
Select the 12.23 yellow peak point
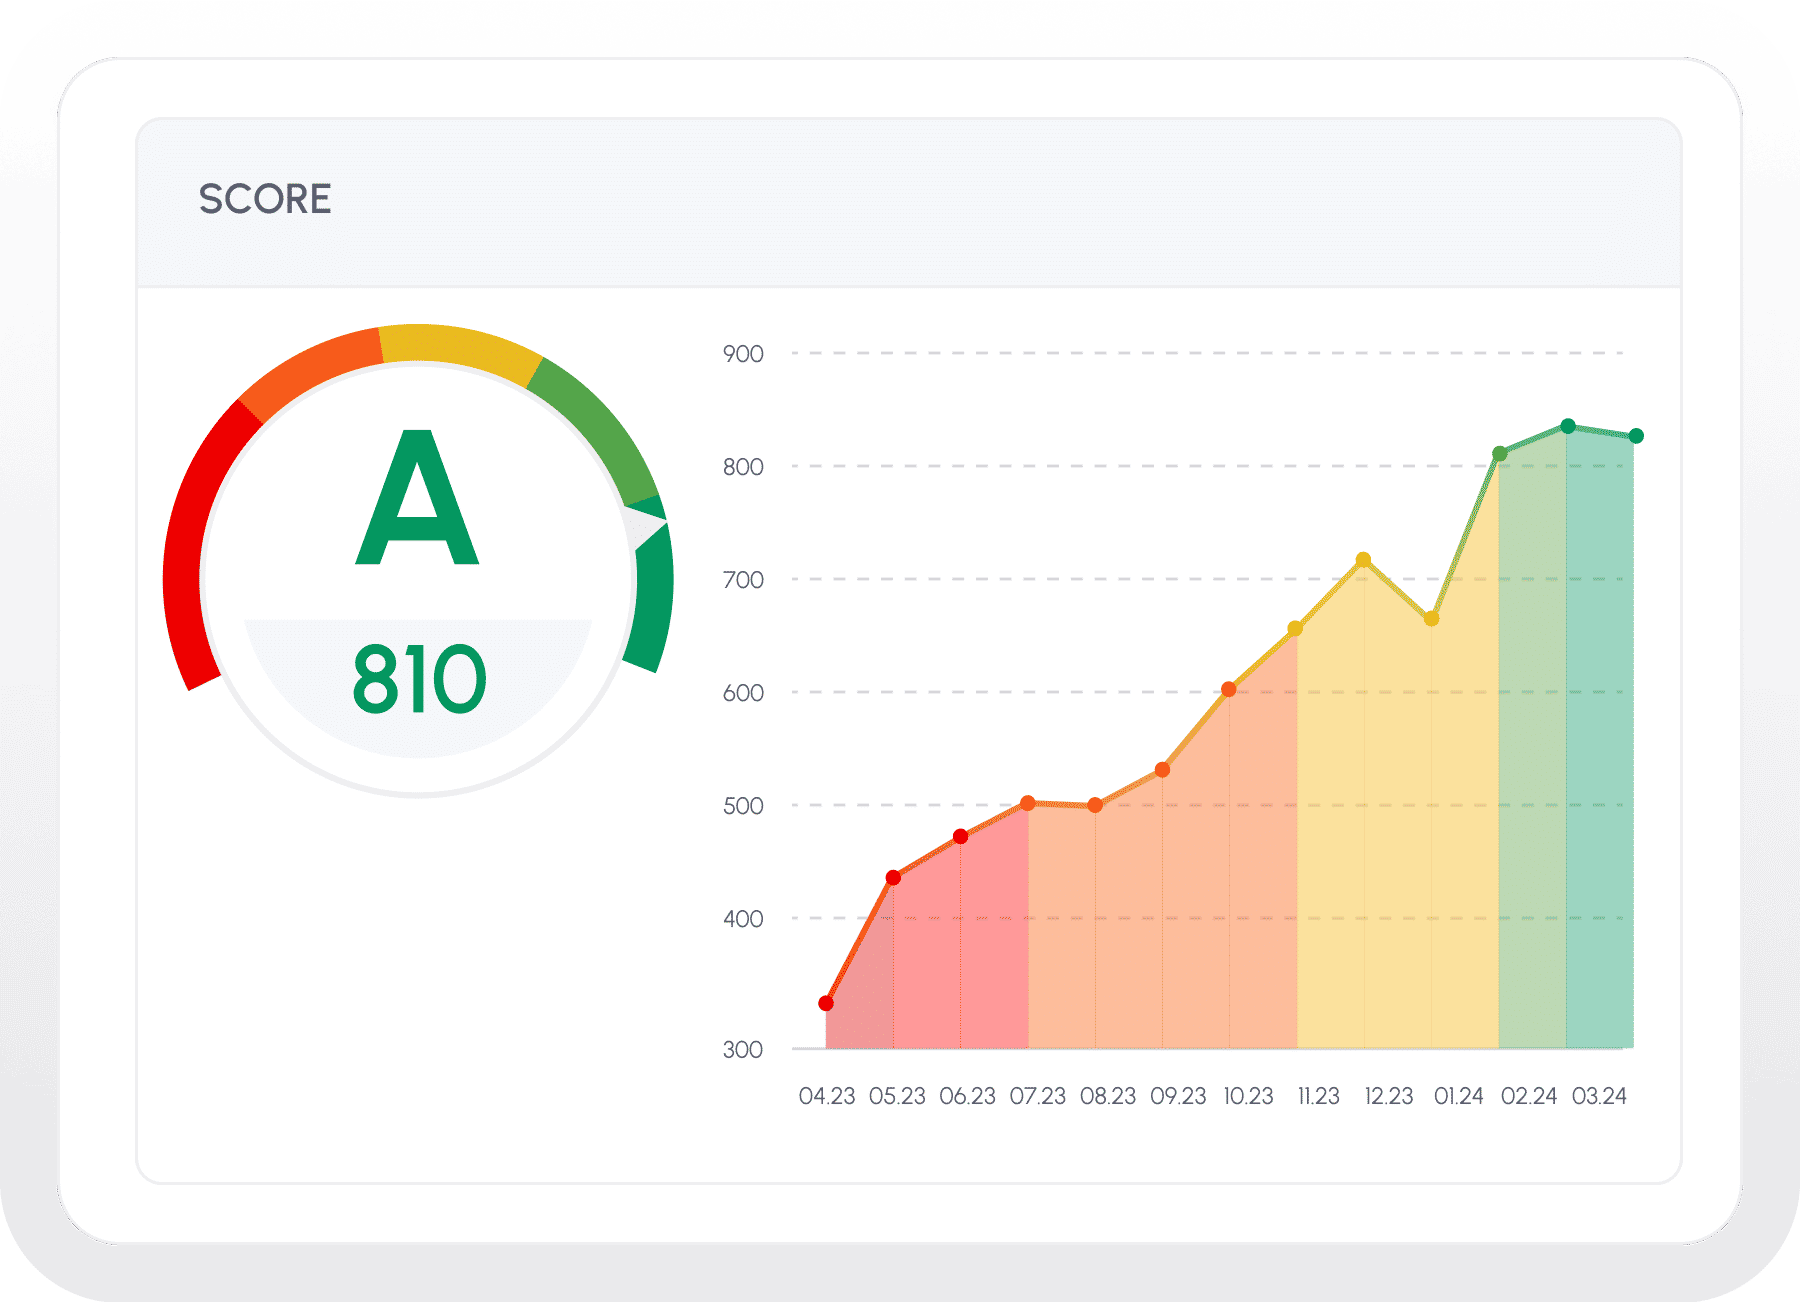(x=1363, y=560)
